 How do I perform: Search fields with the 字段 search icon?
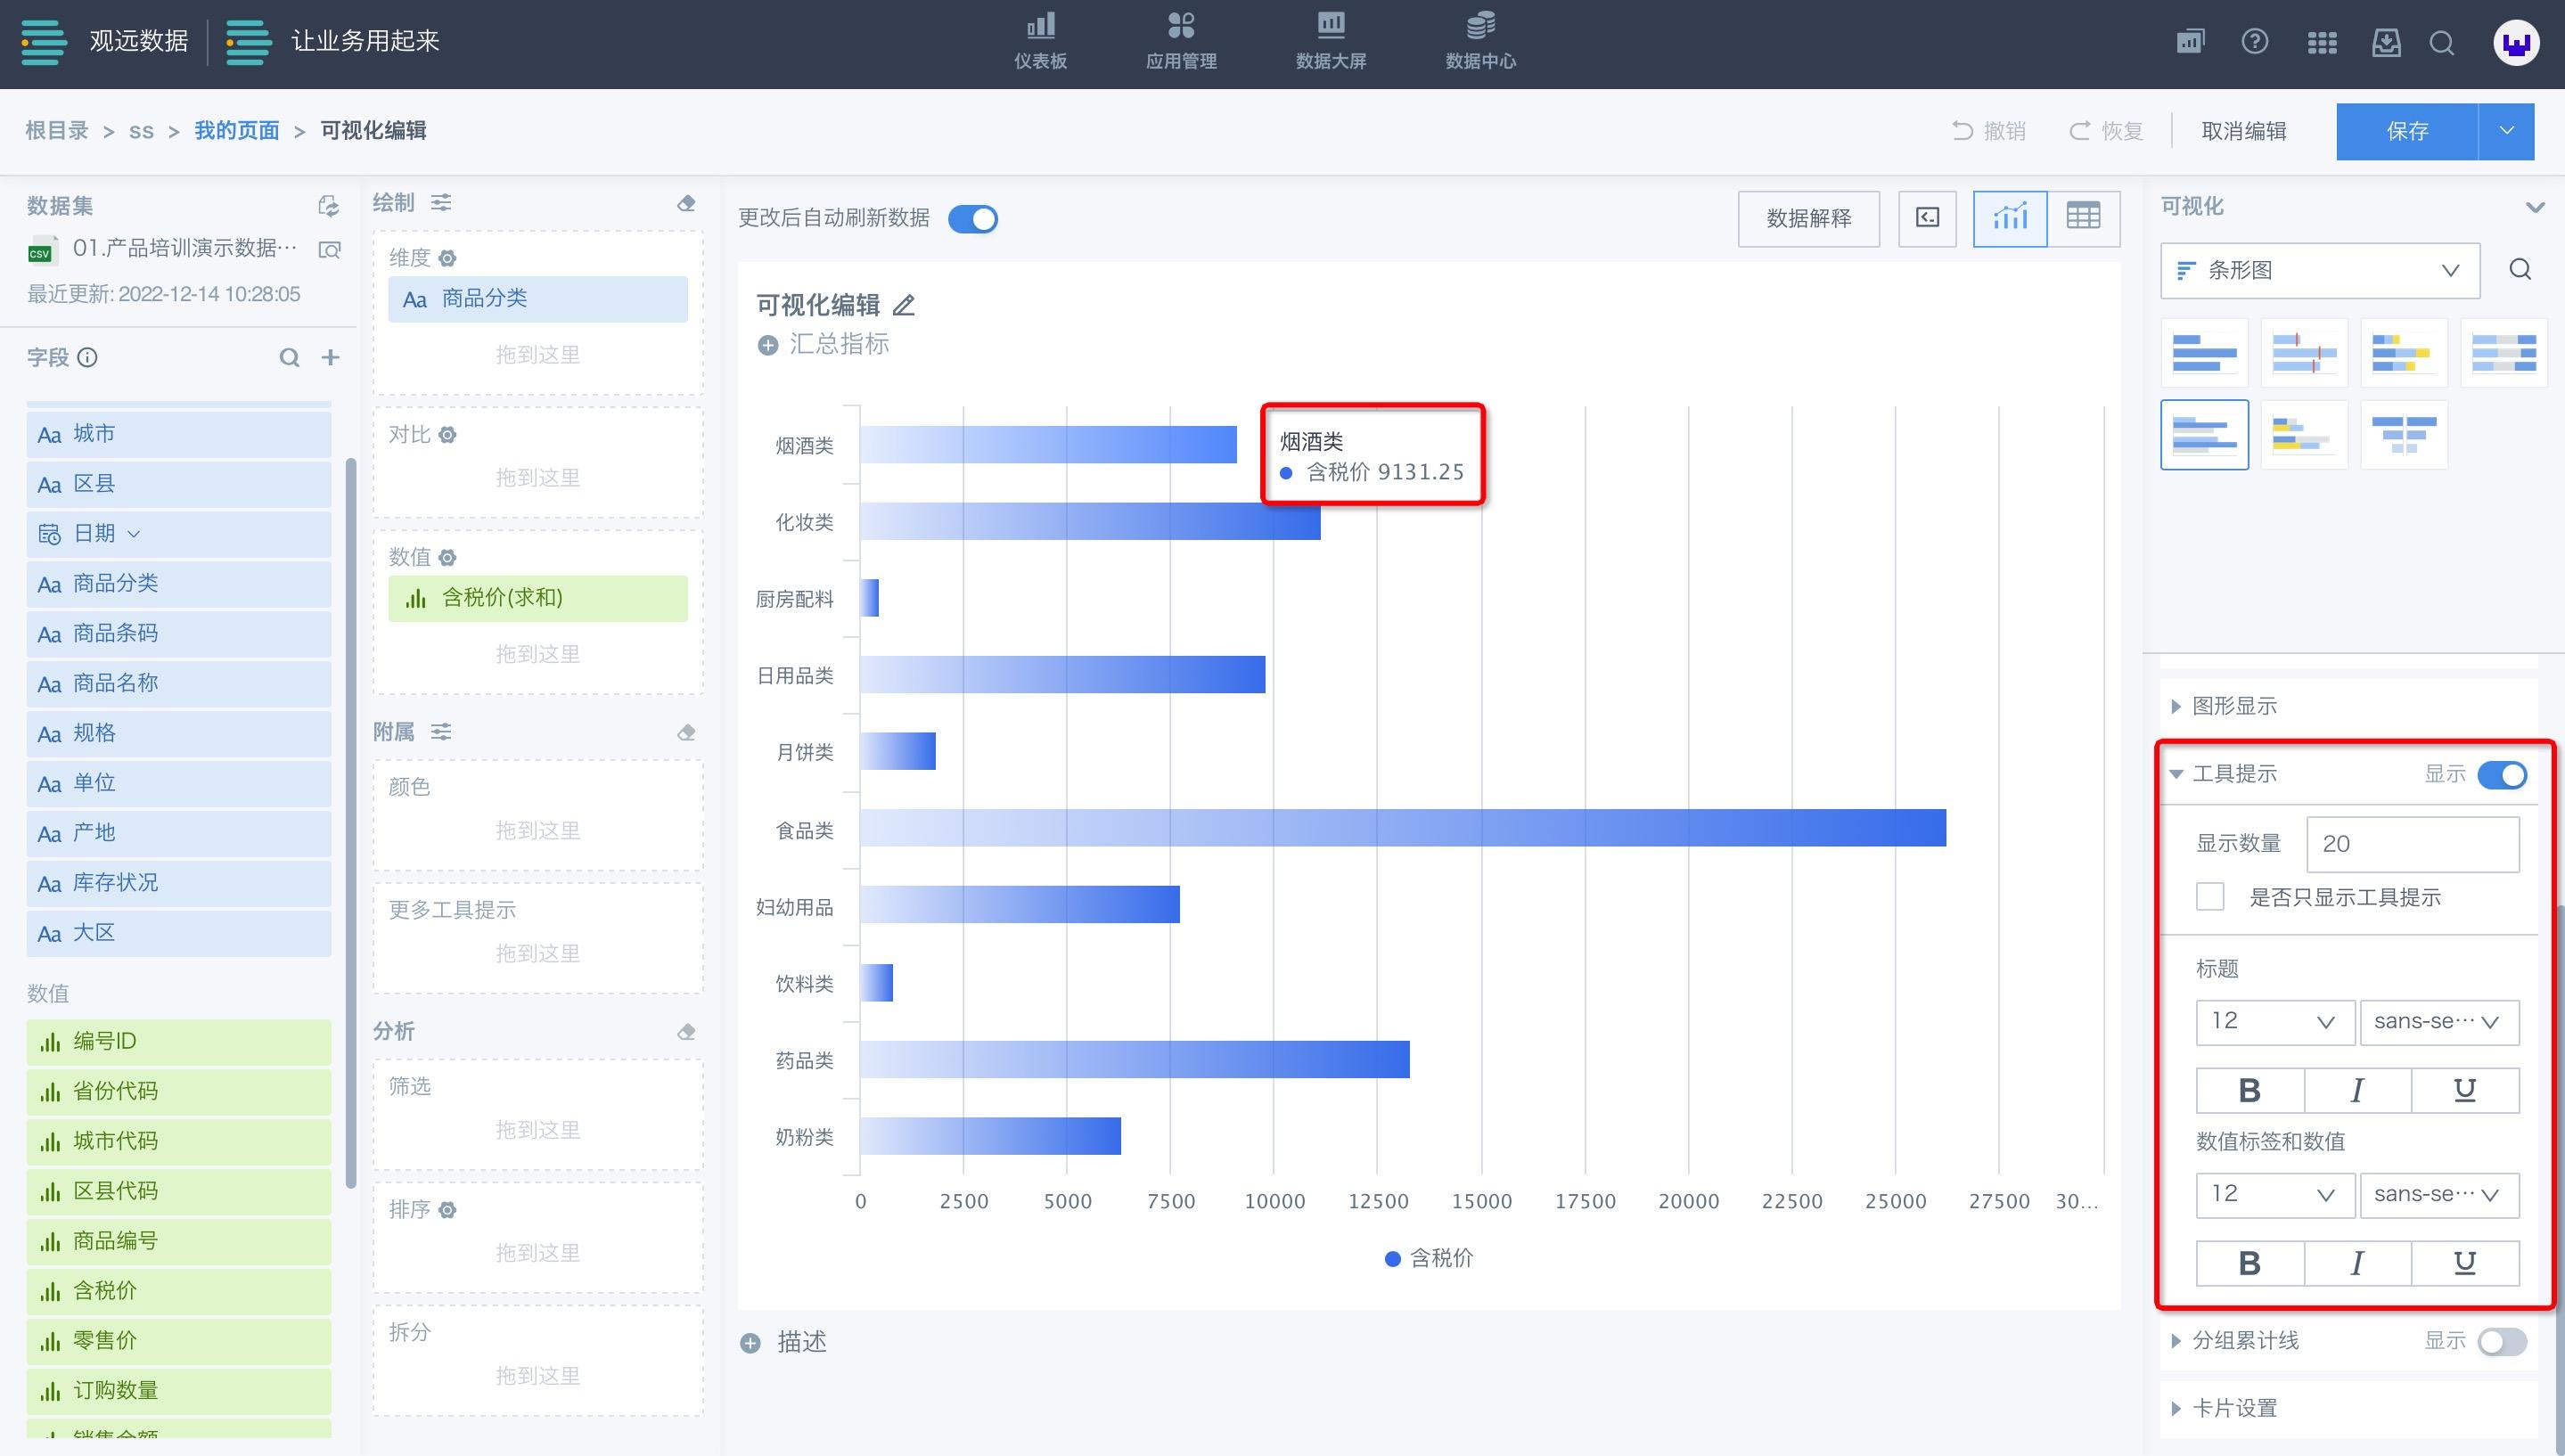(x=289, y=357)
